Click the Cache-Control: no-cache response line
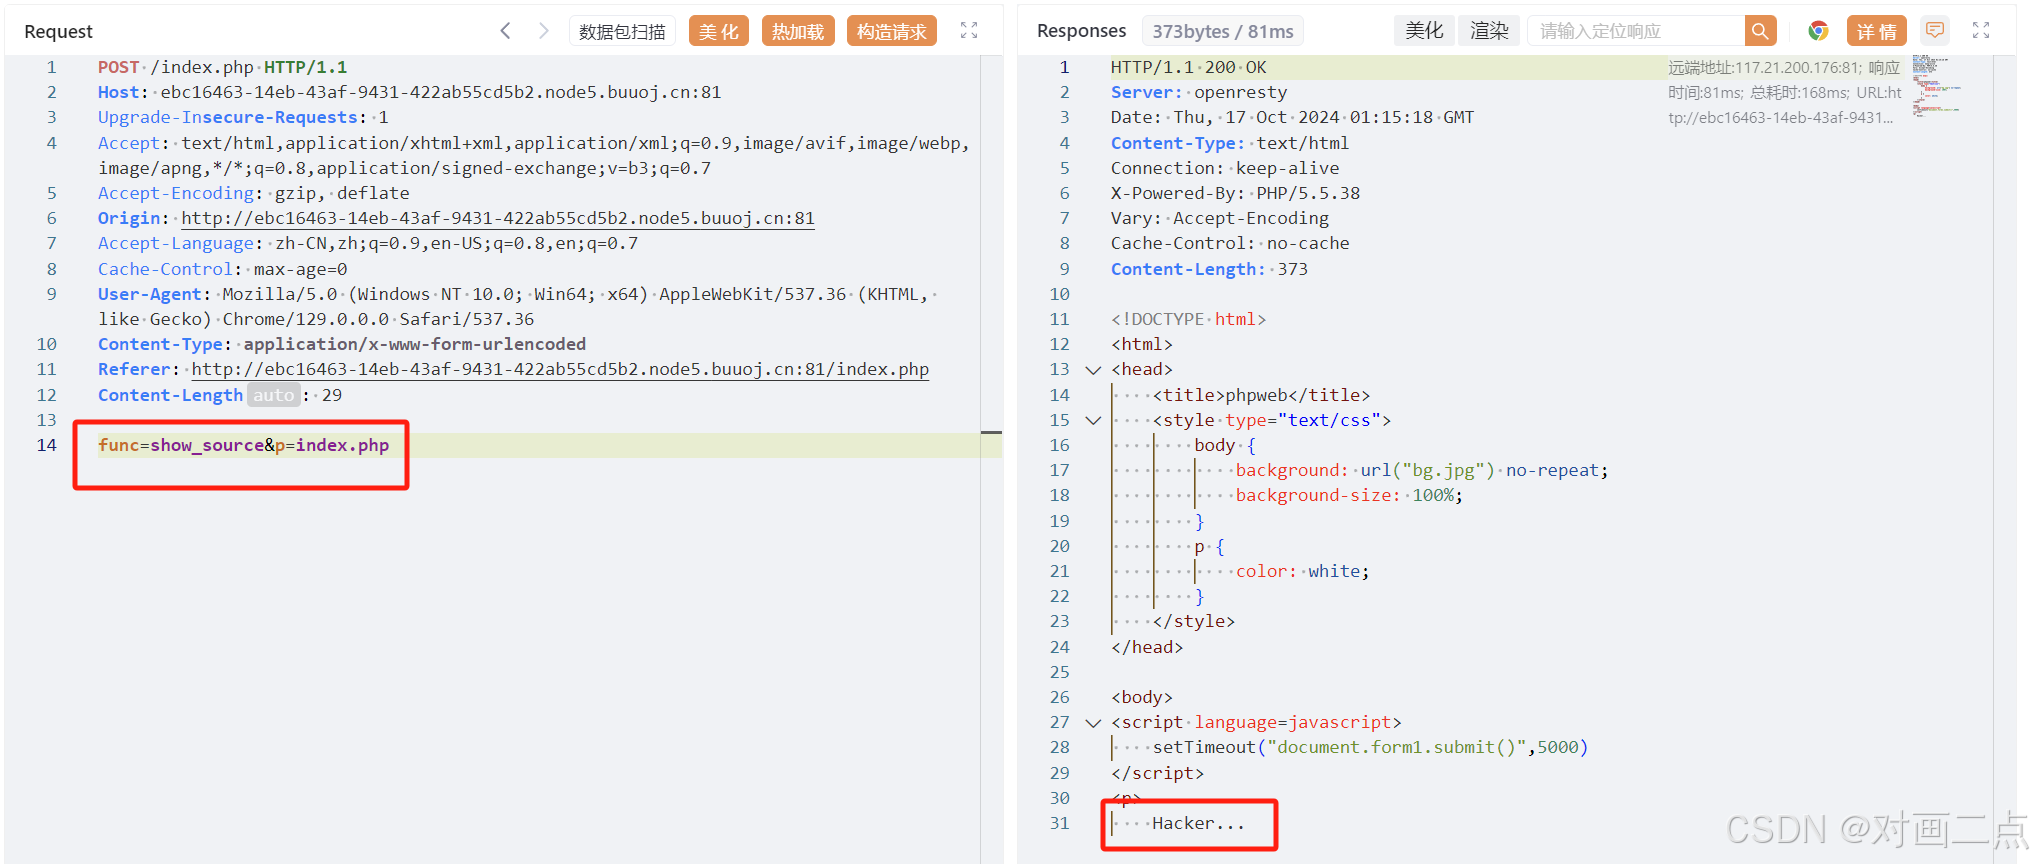The height and width of the screenshot is (864, 2034). pyautogui.click(x=1230, y=243)
